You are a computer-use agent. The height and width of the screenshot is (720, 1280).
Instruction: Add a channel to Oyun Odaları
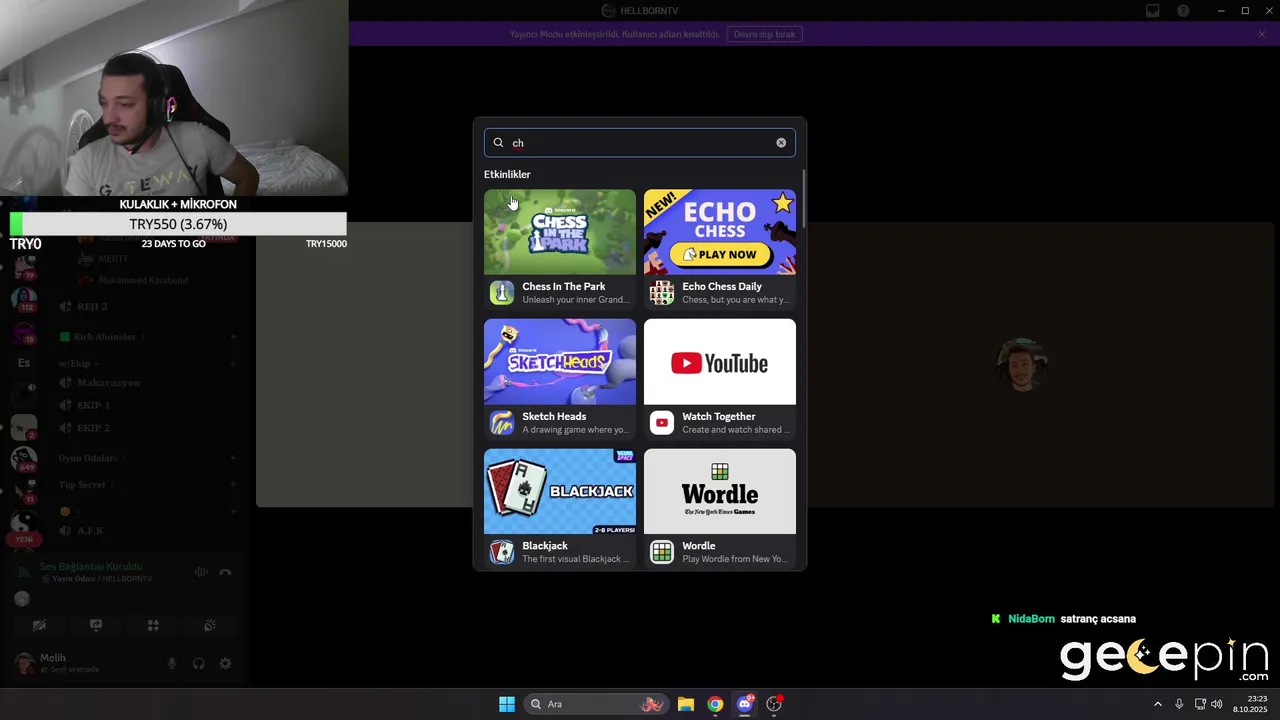[233, 458]
